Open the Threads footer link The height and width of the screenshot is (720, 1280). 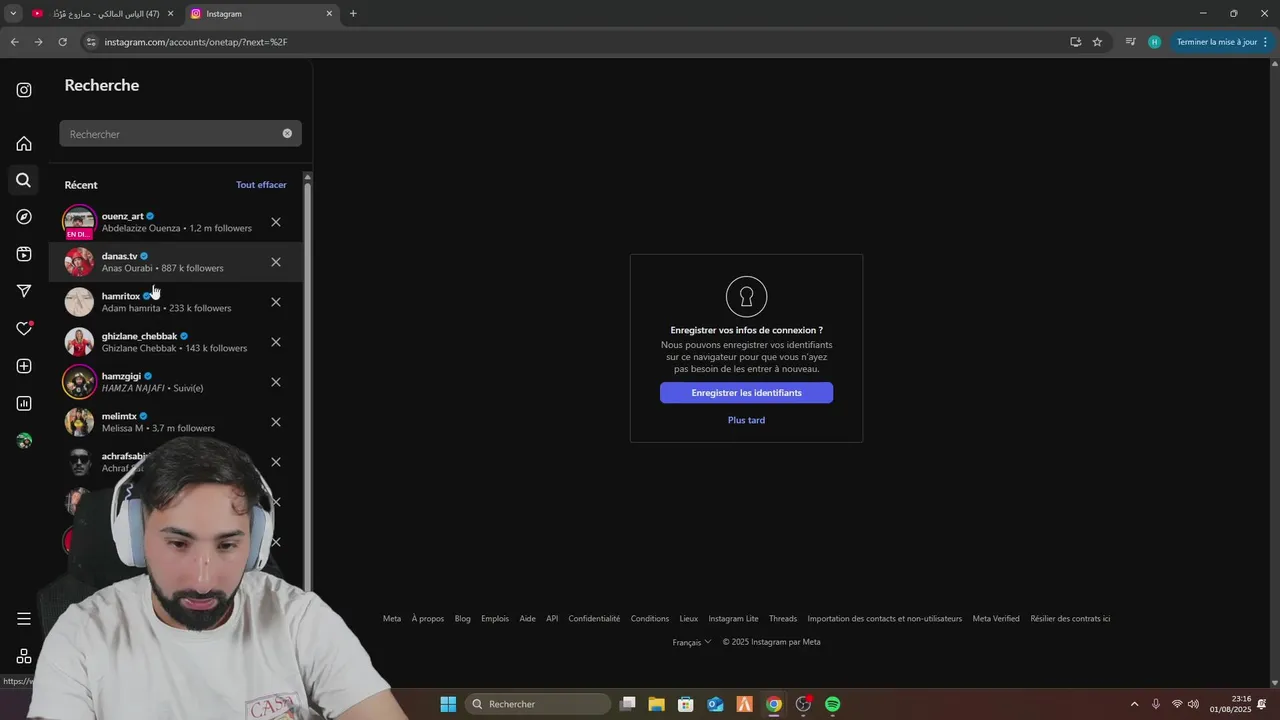click(783, 618)
